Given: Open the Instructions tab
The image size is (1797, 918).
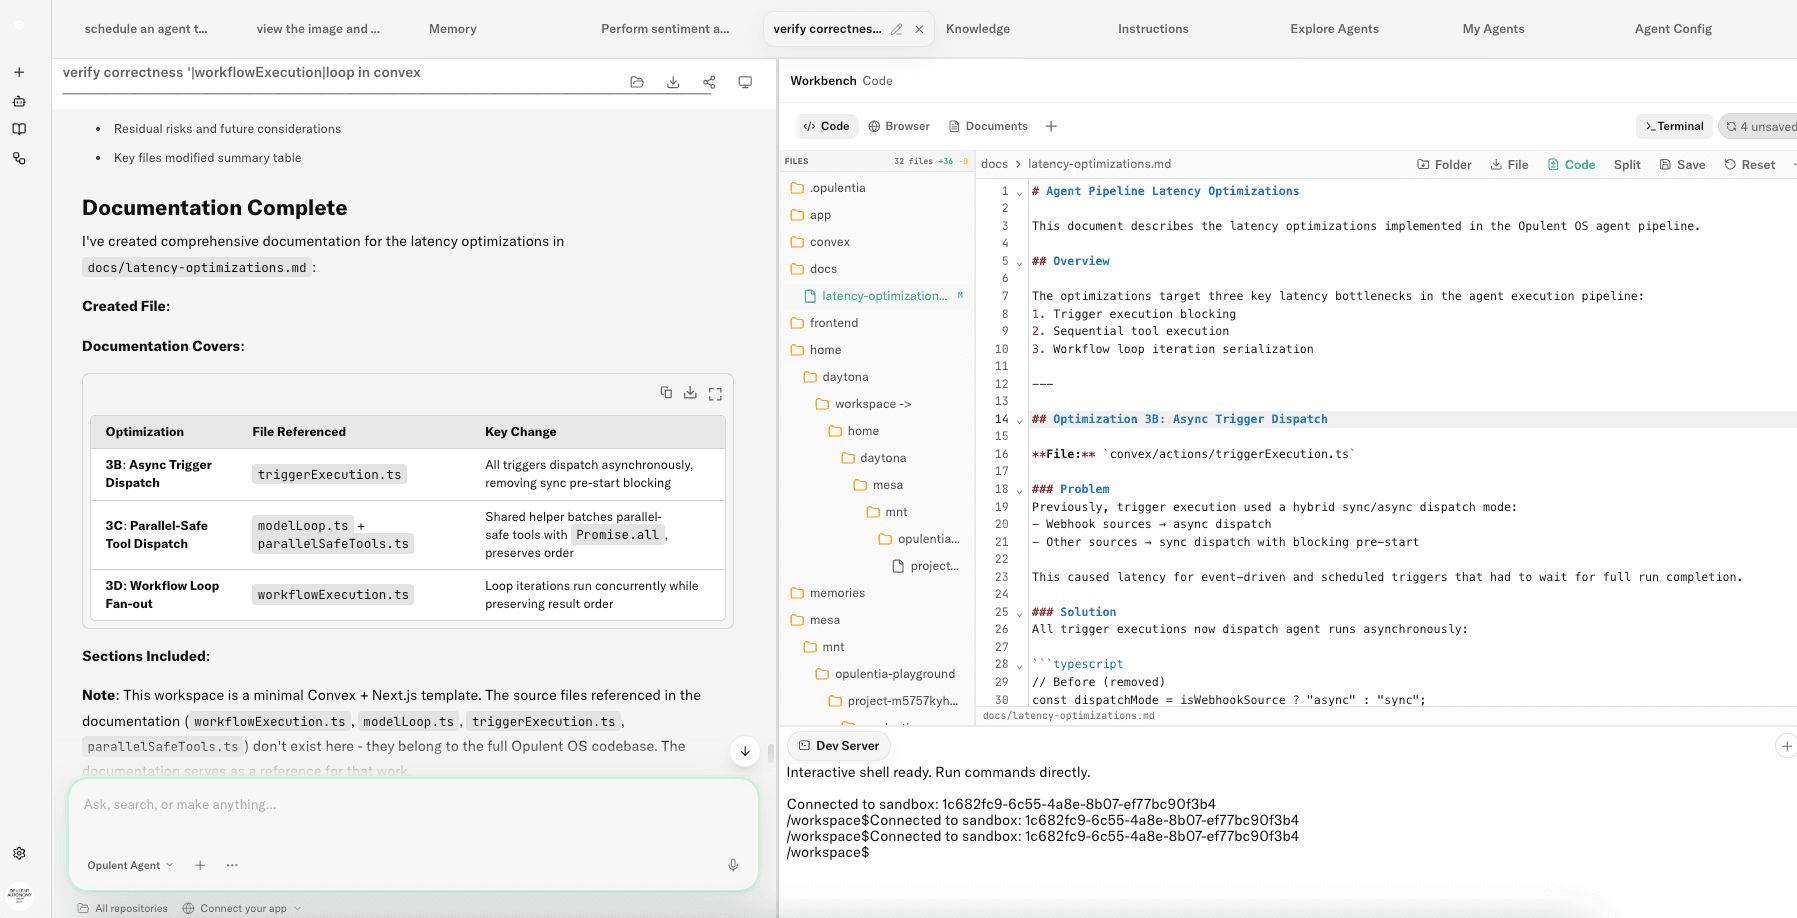Looking at the screenshot, I should point(1153,29).
